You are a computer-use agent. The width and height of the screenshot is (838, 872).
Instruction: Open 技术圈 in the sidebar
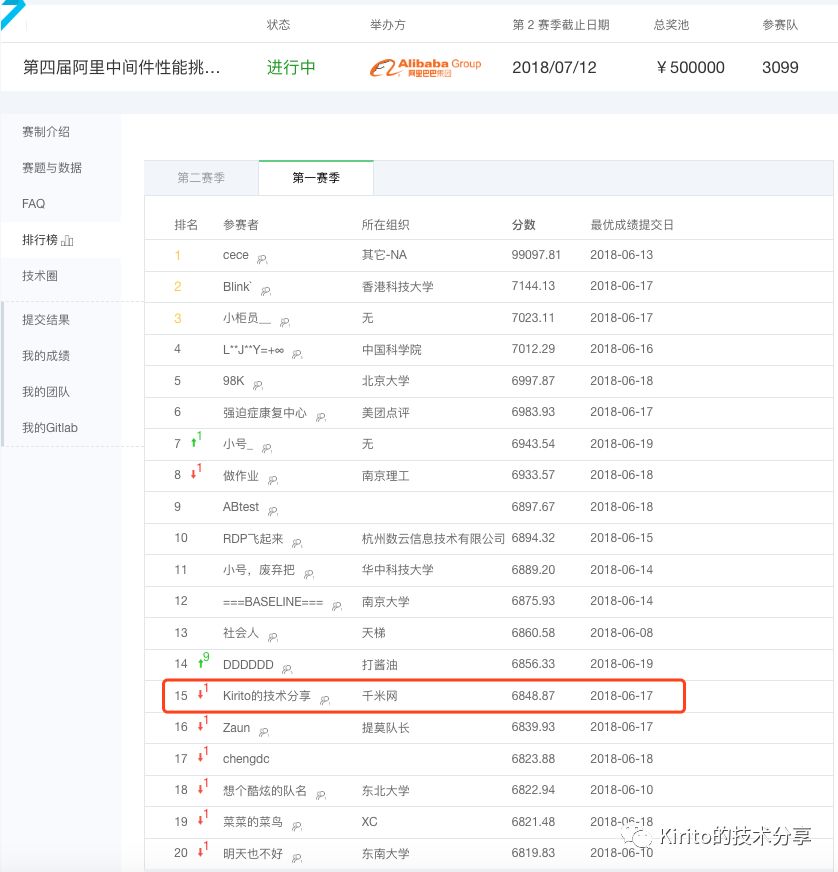40,276
